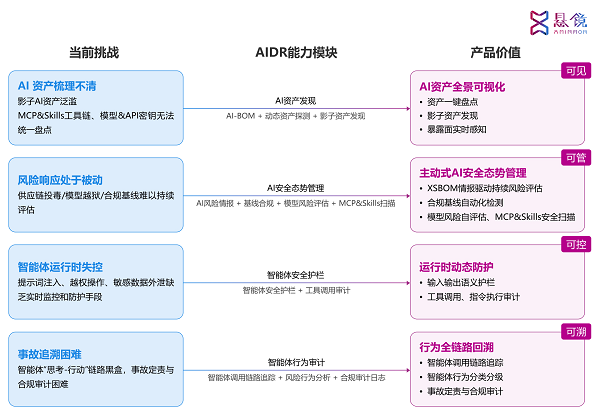
Task: Click the 可见 tag badge
Action: pos(576,70)
